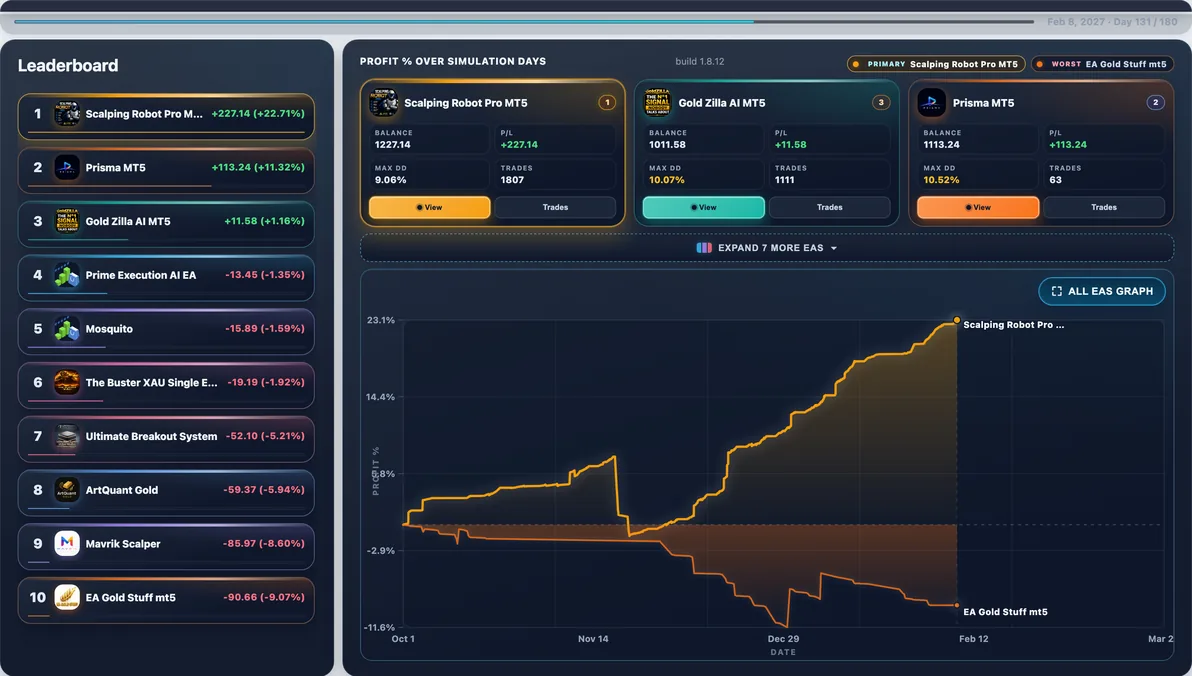Expand 7 more EAs dropdown arrow

[x=834, y=249]
